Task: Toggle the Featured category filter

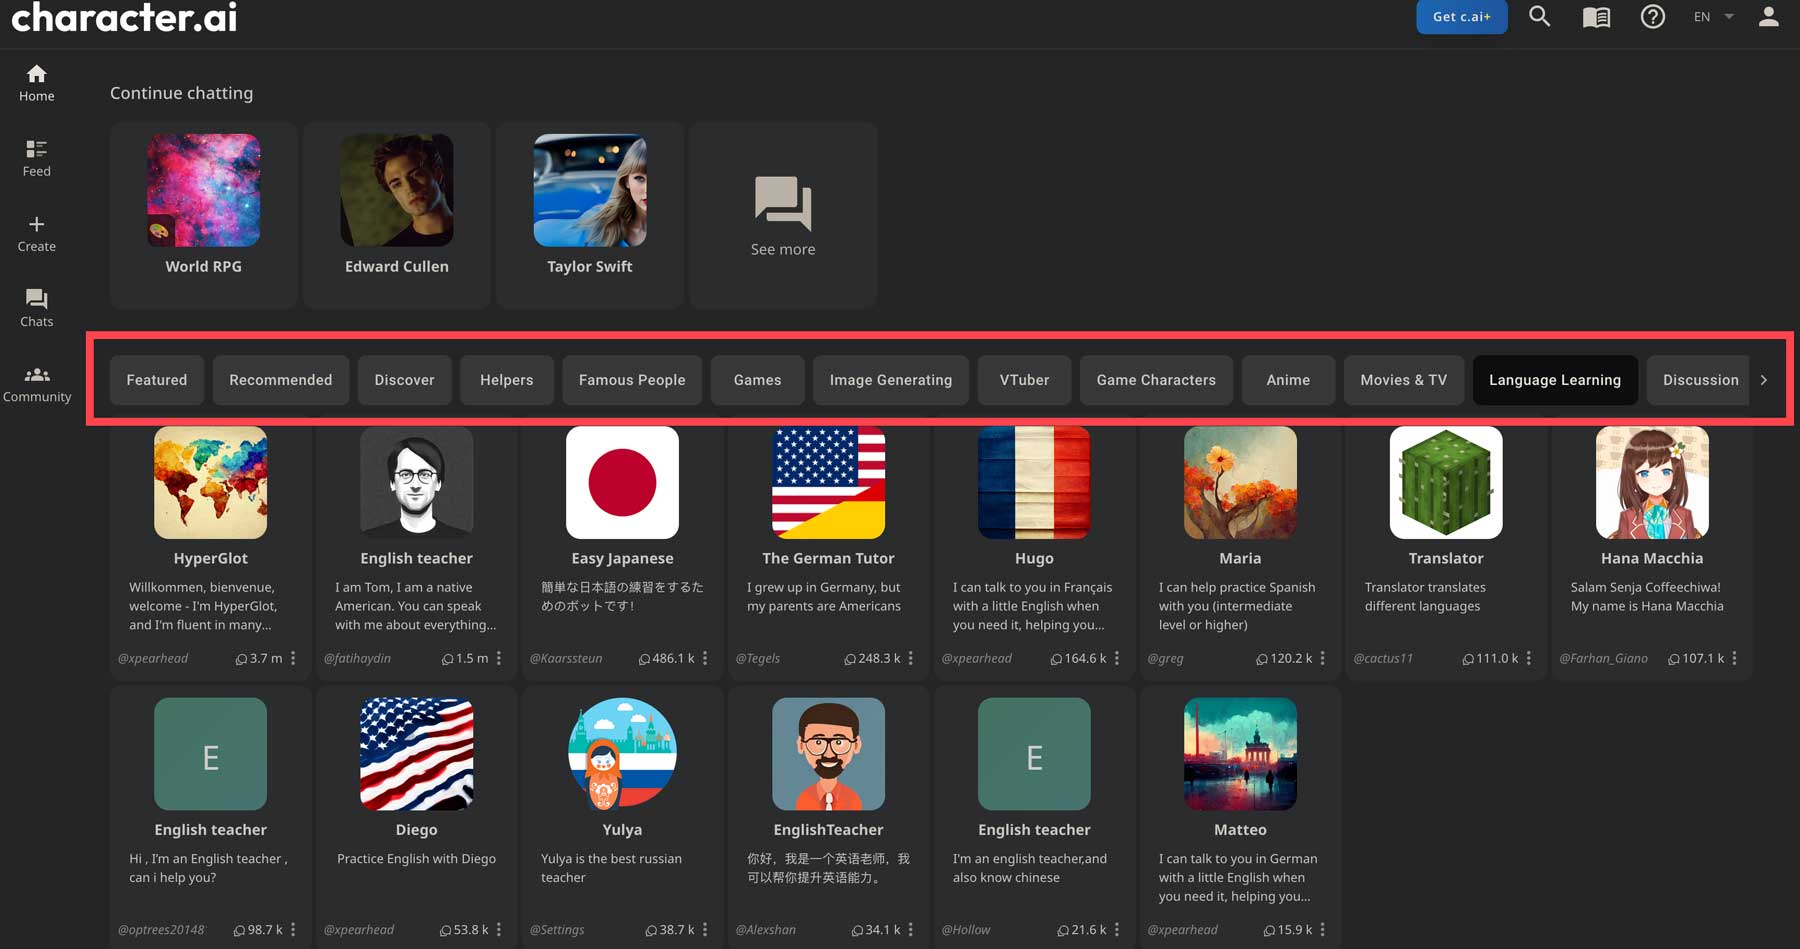Action: click(x=156, y=380)
